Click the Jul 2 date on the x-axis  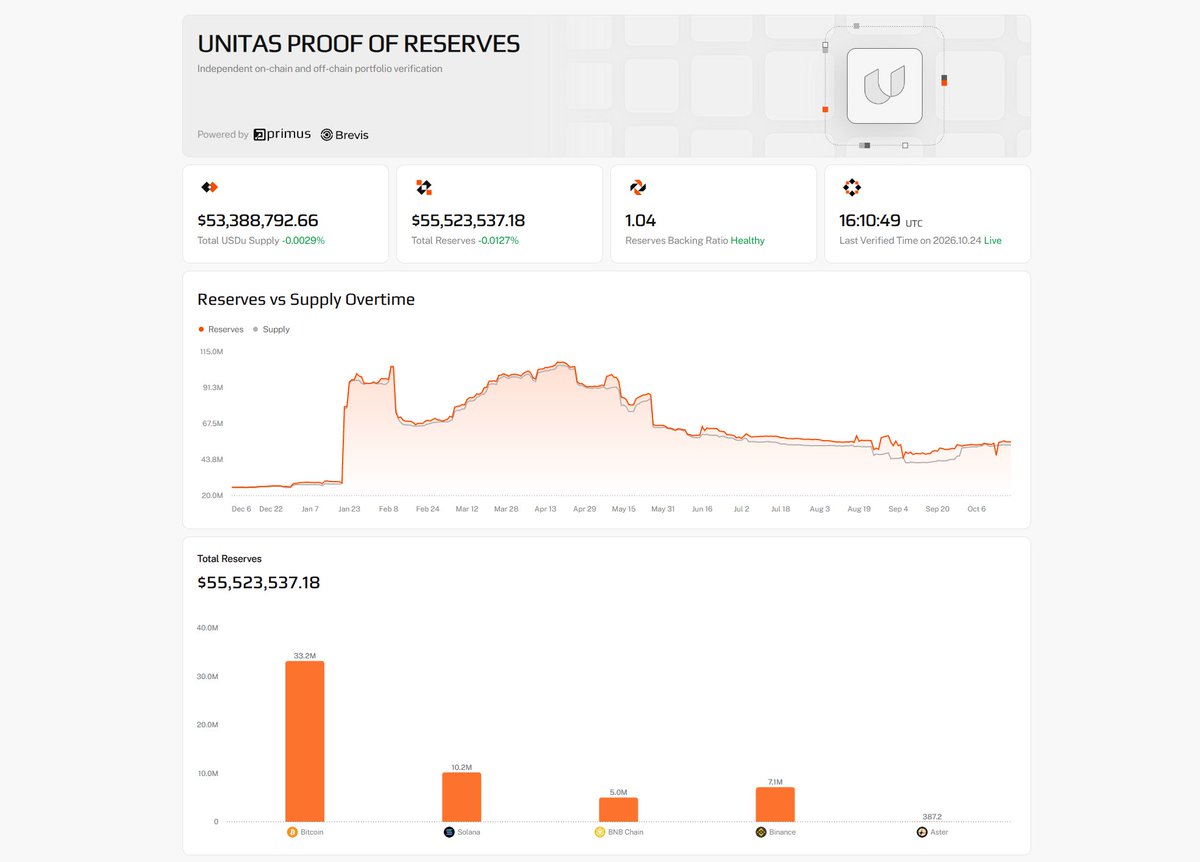pos(741,509)
